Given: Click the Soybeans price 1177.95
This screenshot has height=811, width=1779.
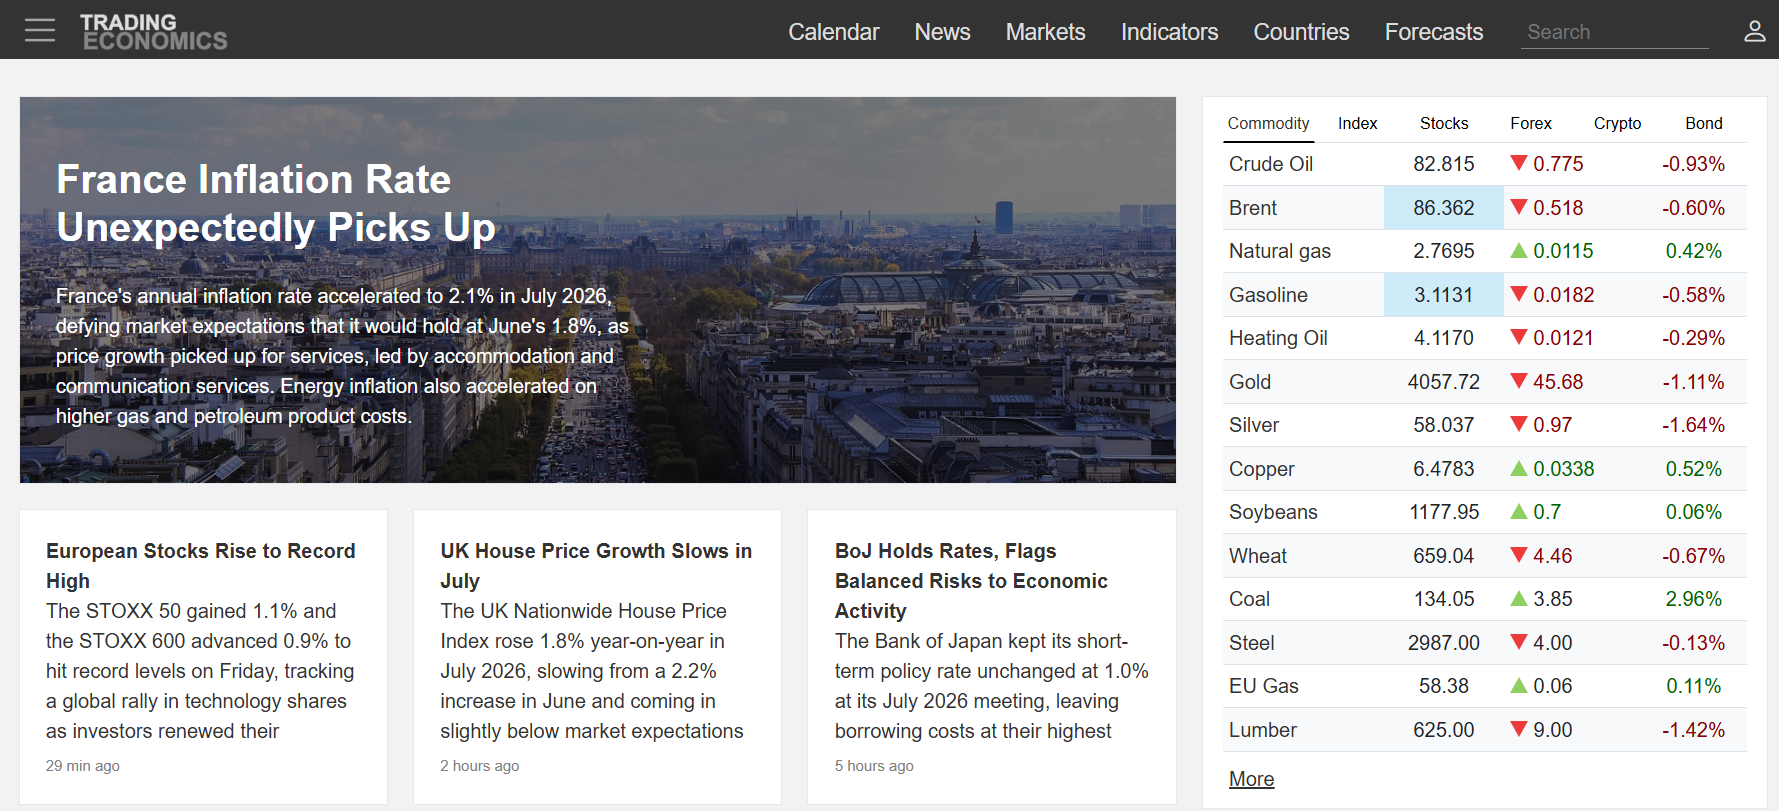Looking at the screenshot, I should [x=1444, y=512].
